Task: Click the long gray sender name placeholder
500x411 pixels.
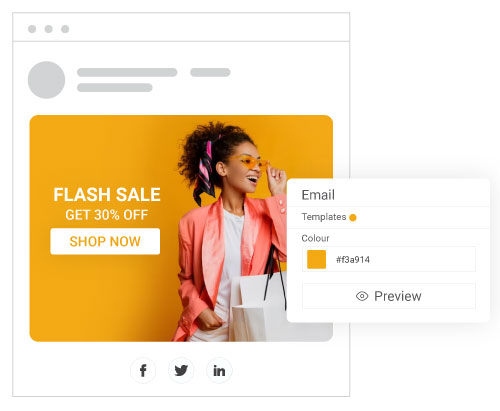Action: [127, 72]
